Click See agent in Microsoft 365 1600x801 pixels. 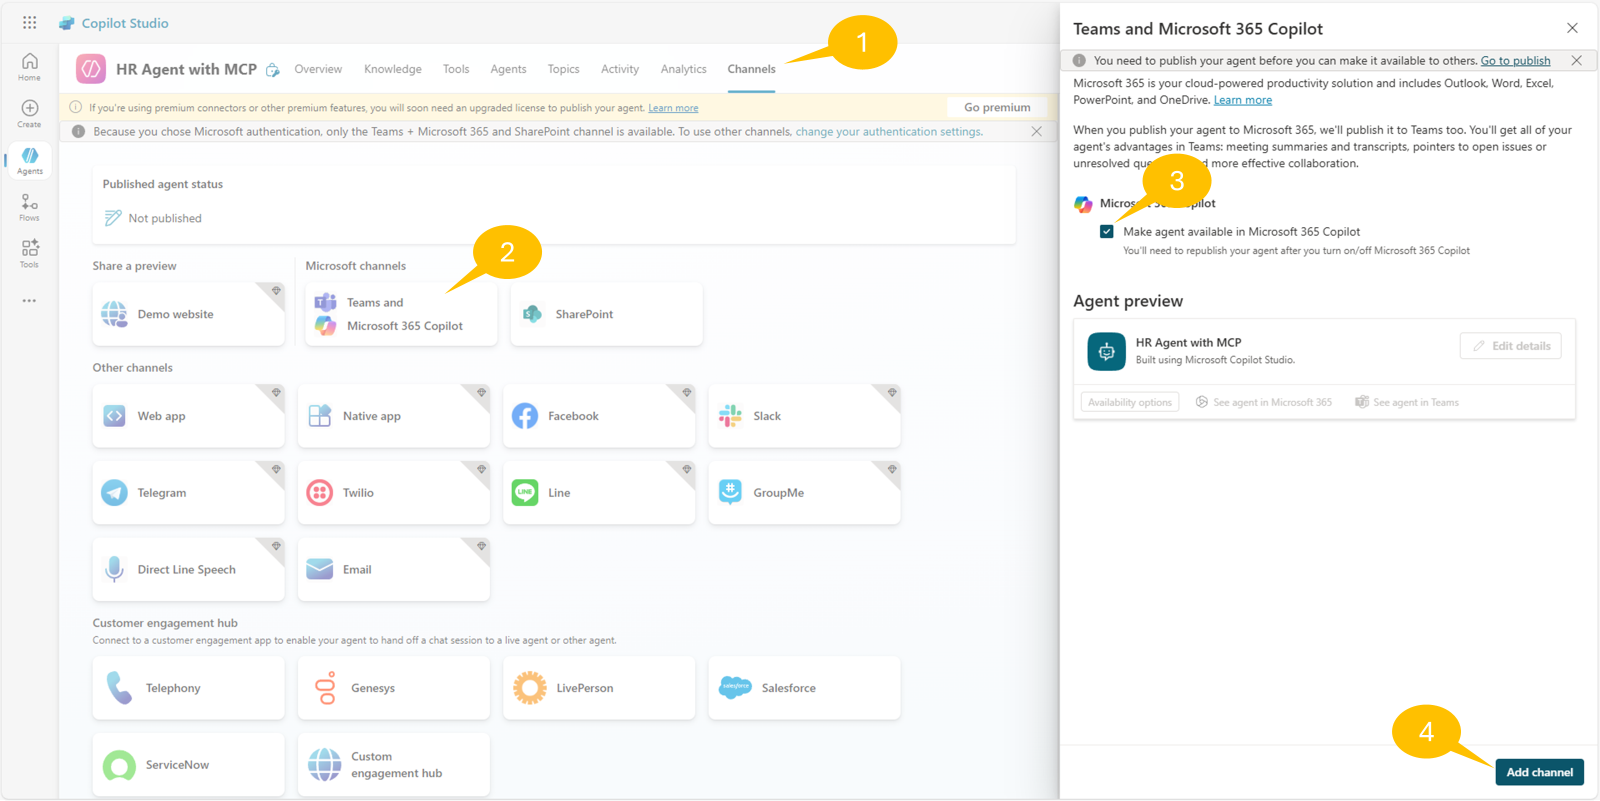pyautogui.click(x=1264, y=402)
